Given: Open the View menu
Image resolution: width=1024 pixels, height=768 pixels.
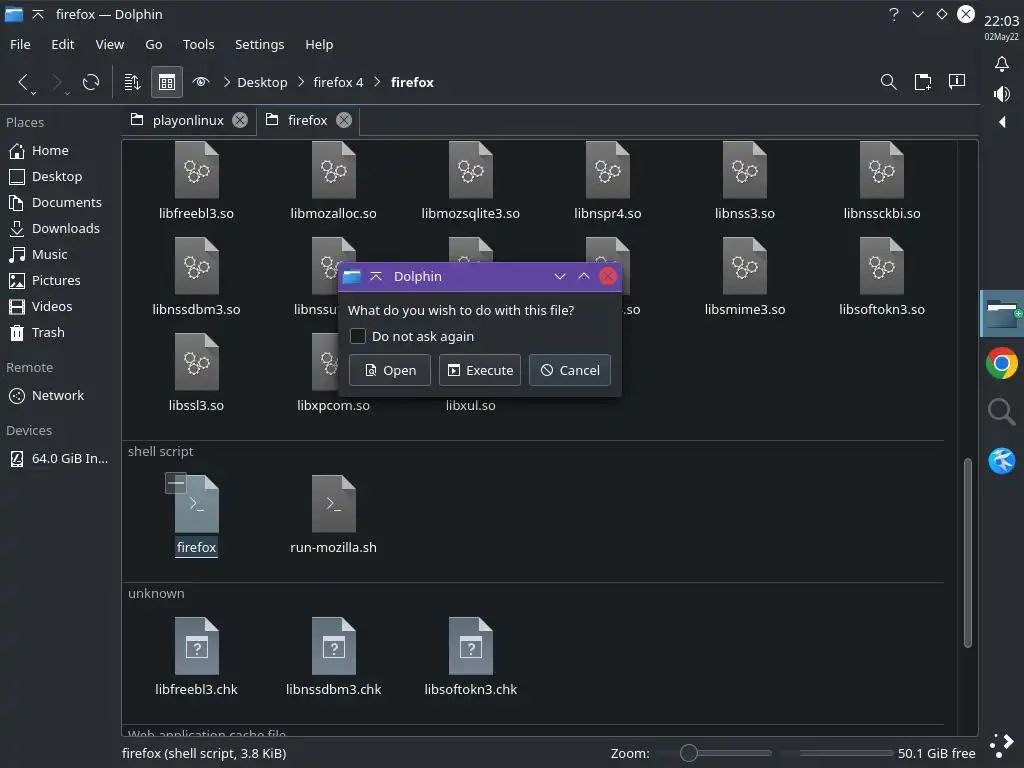Looking at the screenshot, I should [110, 44].
